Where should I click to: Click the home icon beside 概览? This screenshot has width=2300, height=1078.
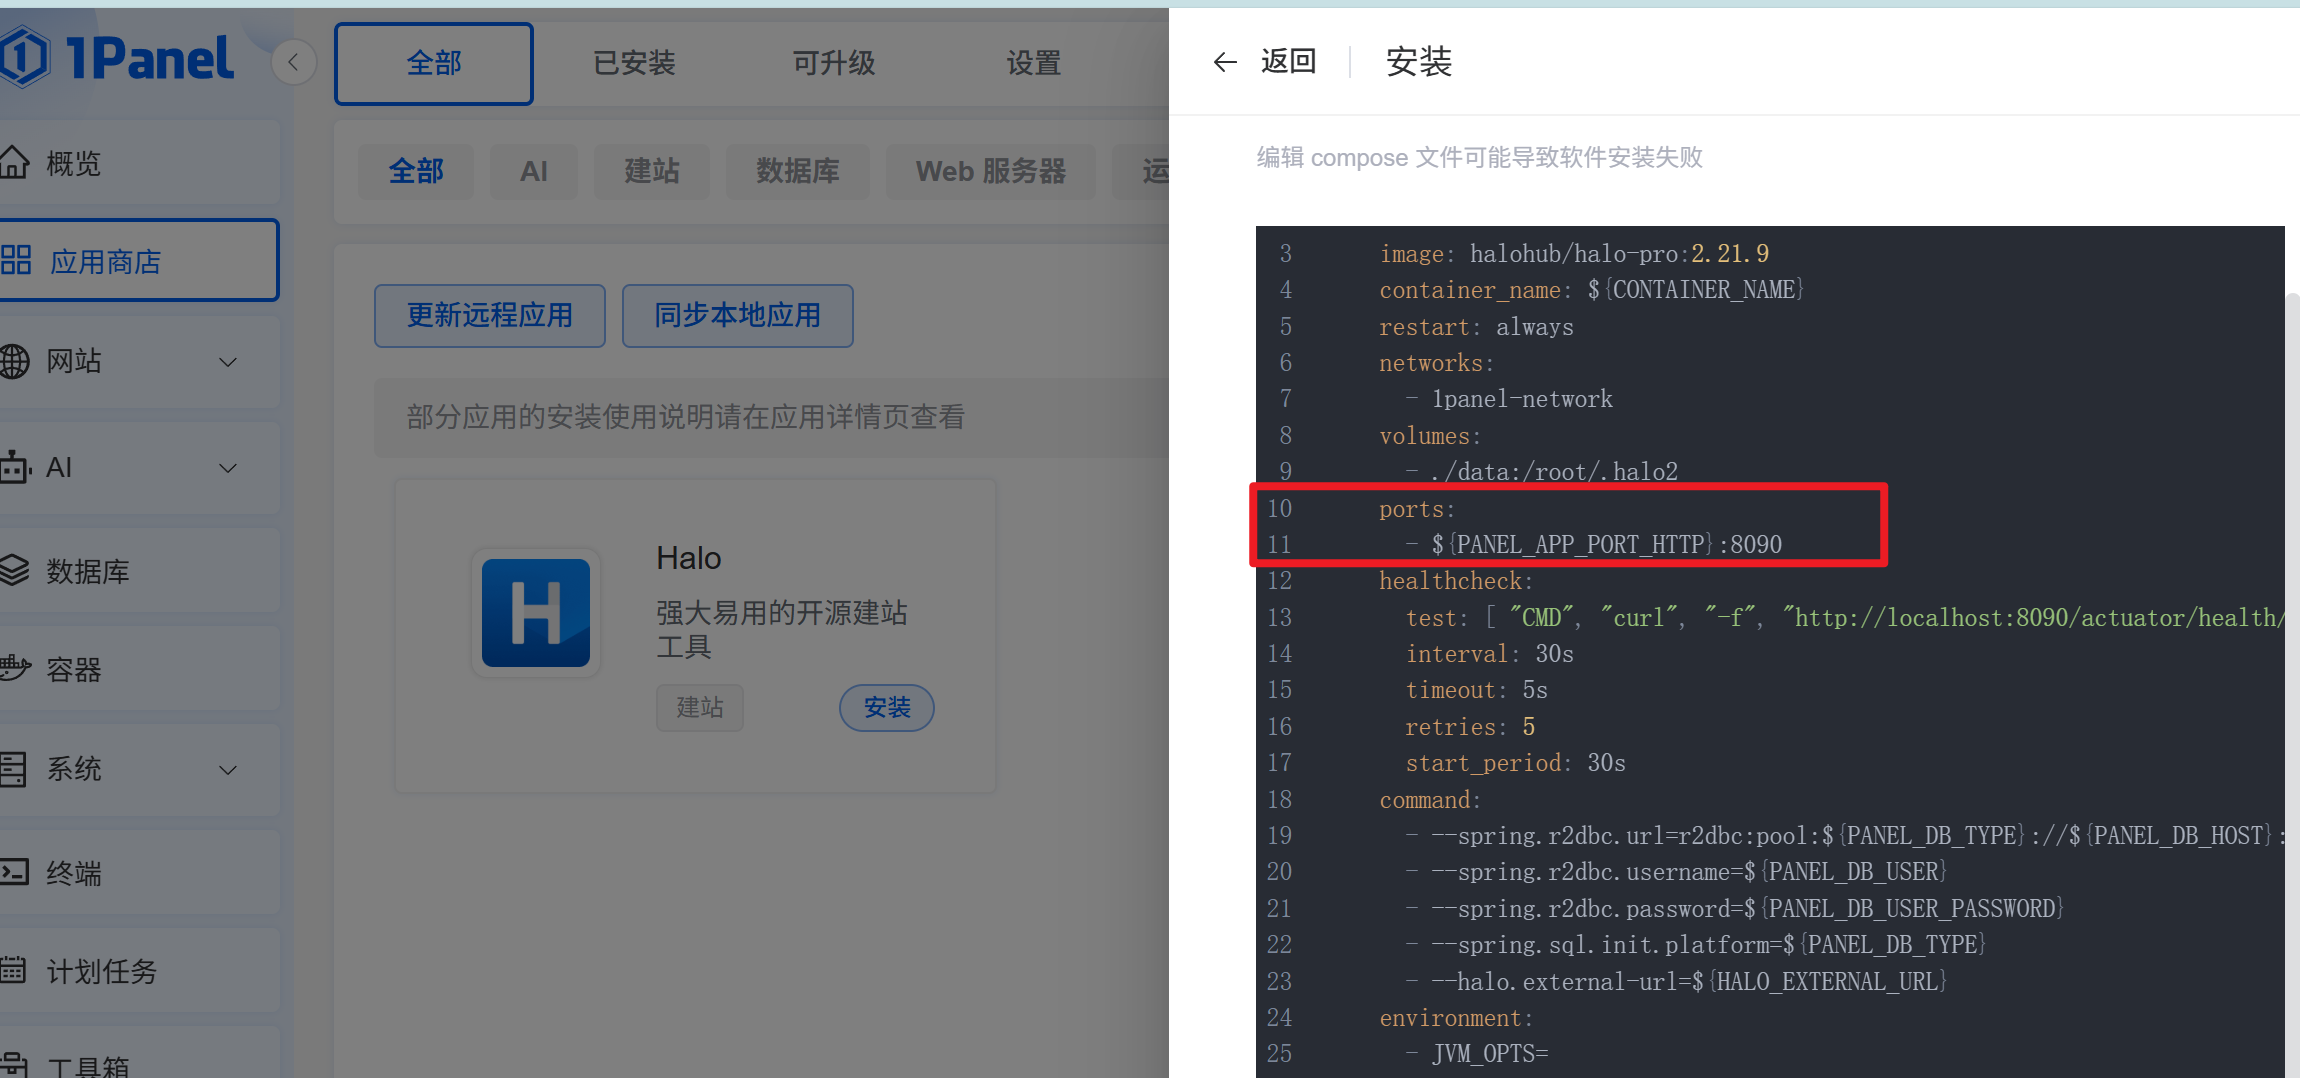[x=14, y=162]
